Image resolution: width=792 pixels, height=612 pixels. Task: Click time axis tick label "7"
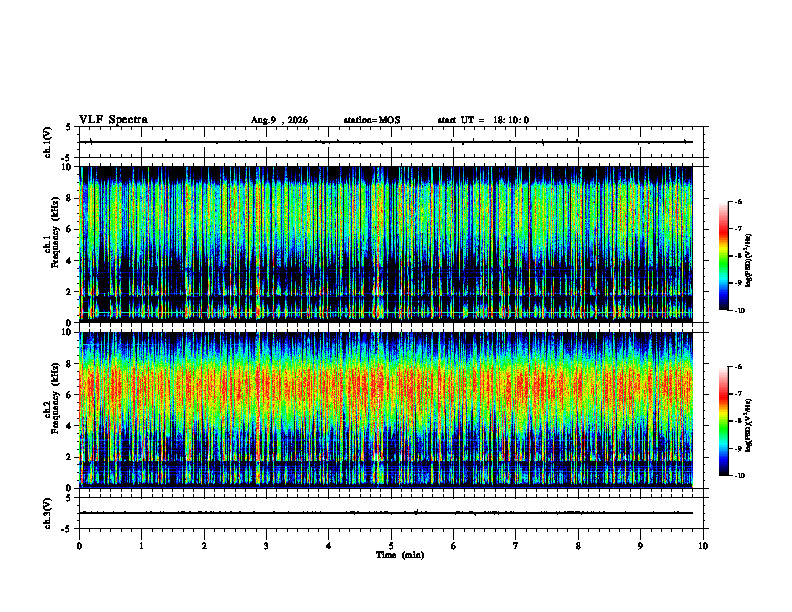pos(516,546)
